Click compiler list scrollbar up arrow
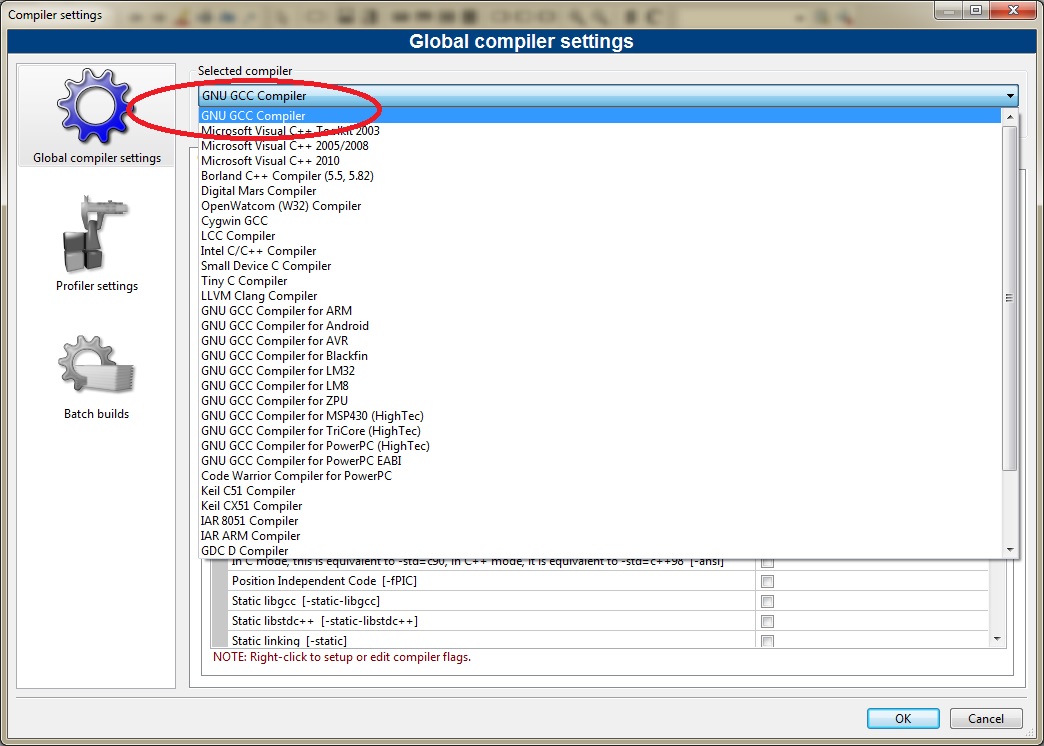1044x746 pixels. coord(1010,117)
